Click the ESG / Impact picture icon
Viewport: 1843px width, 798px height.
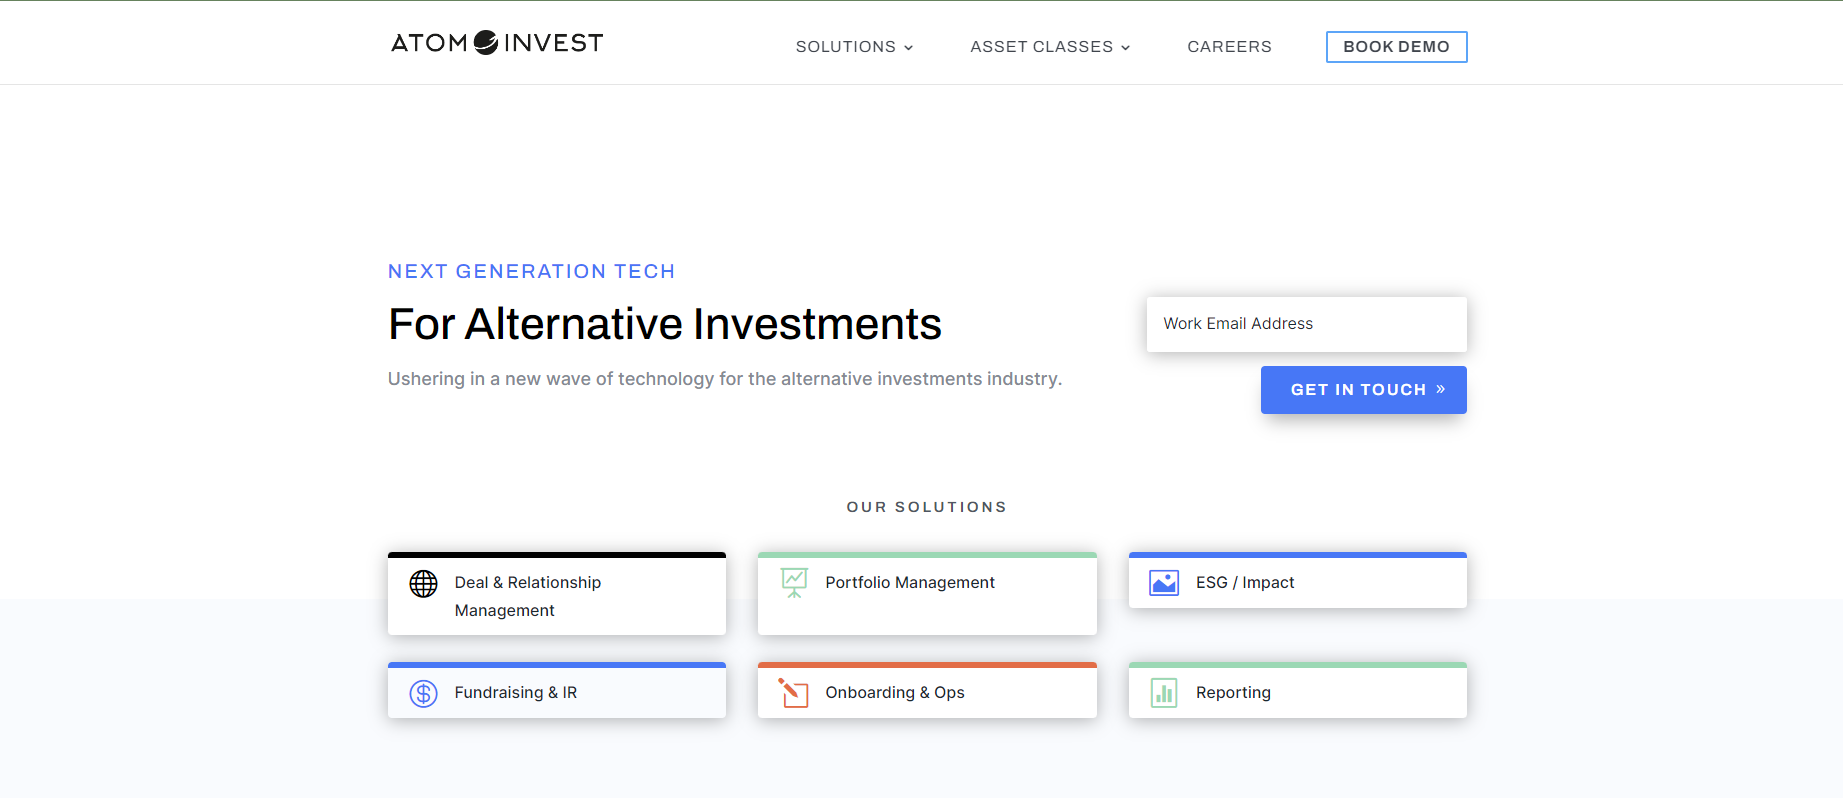click(x=1164, y=582)
